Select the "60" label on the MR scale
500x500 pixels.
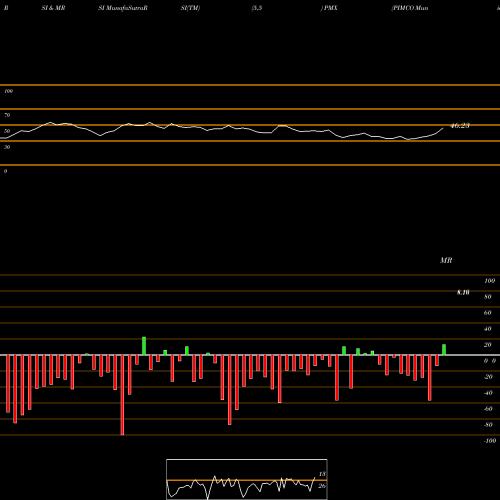pos(488,313)
